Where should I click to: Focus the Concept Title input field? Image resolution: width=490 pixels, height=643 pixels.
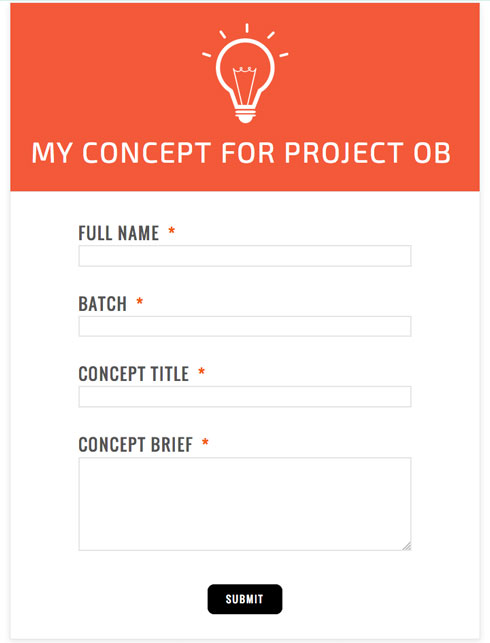click(245, 397)
